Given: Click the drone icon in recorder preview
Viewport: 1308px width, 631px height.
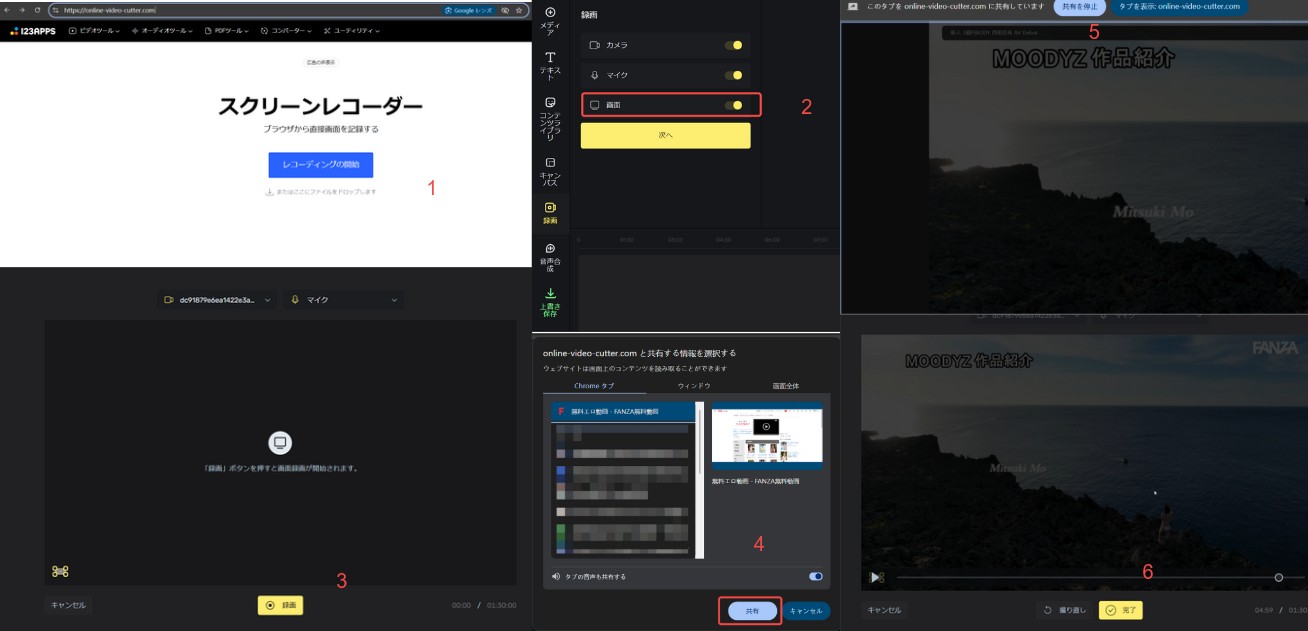Looking at the screenshot, I should coord(60,571).
